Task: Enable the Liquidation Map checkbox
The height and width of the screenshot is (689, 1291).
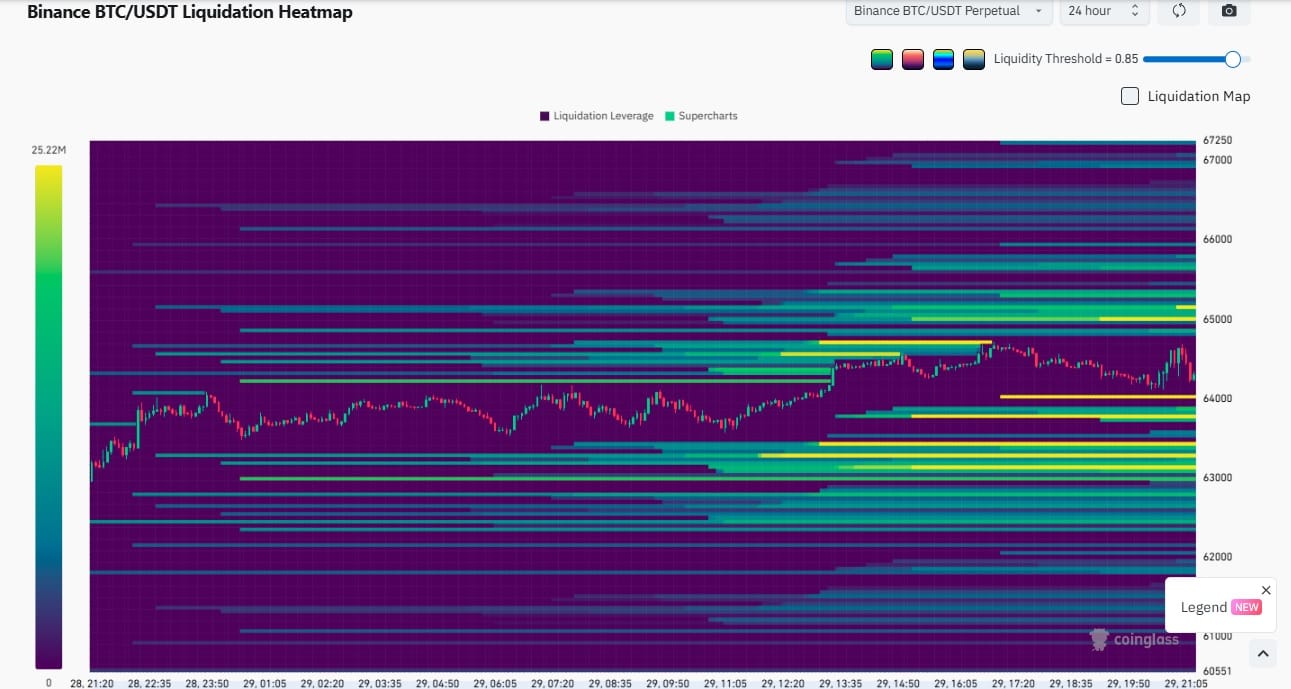Action: [x=1130, y=96]
